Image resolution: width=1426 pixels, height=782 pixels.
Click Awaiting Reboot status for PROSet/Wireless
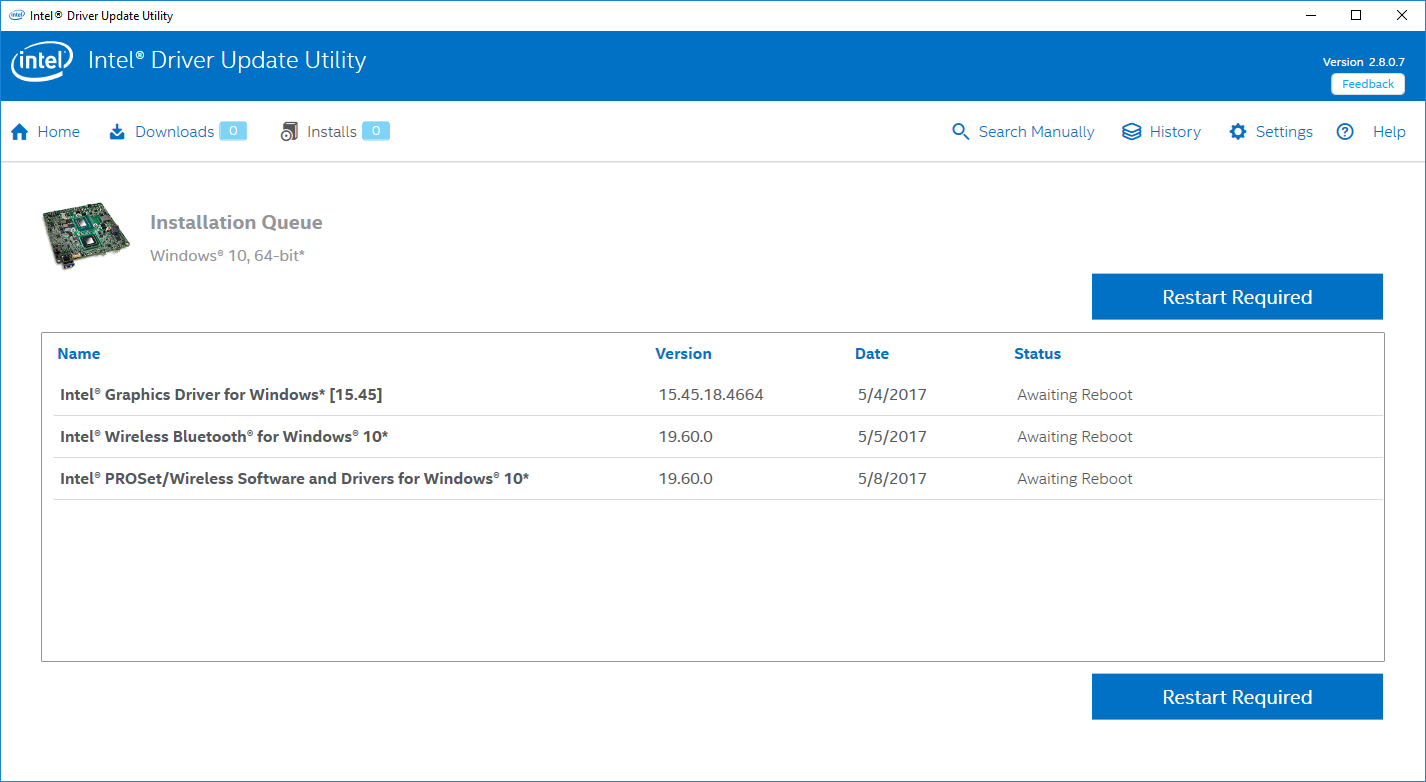point(1075,479)
